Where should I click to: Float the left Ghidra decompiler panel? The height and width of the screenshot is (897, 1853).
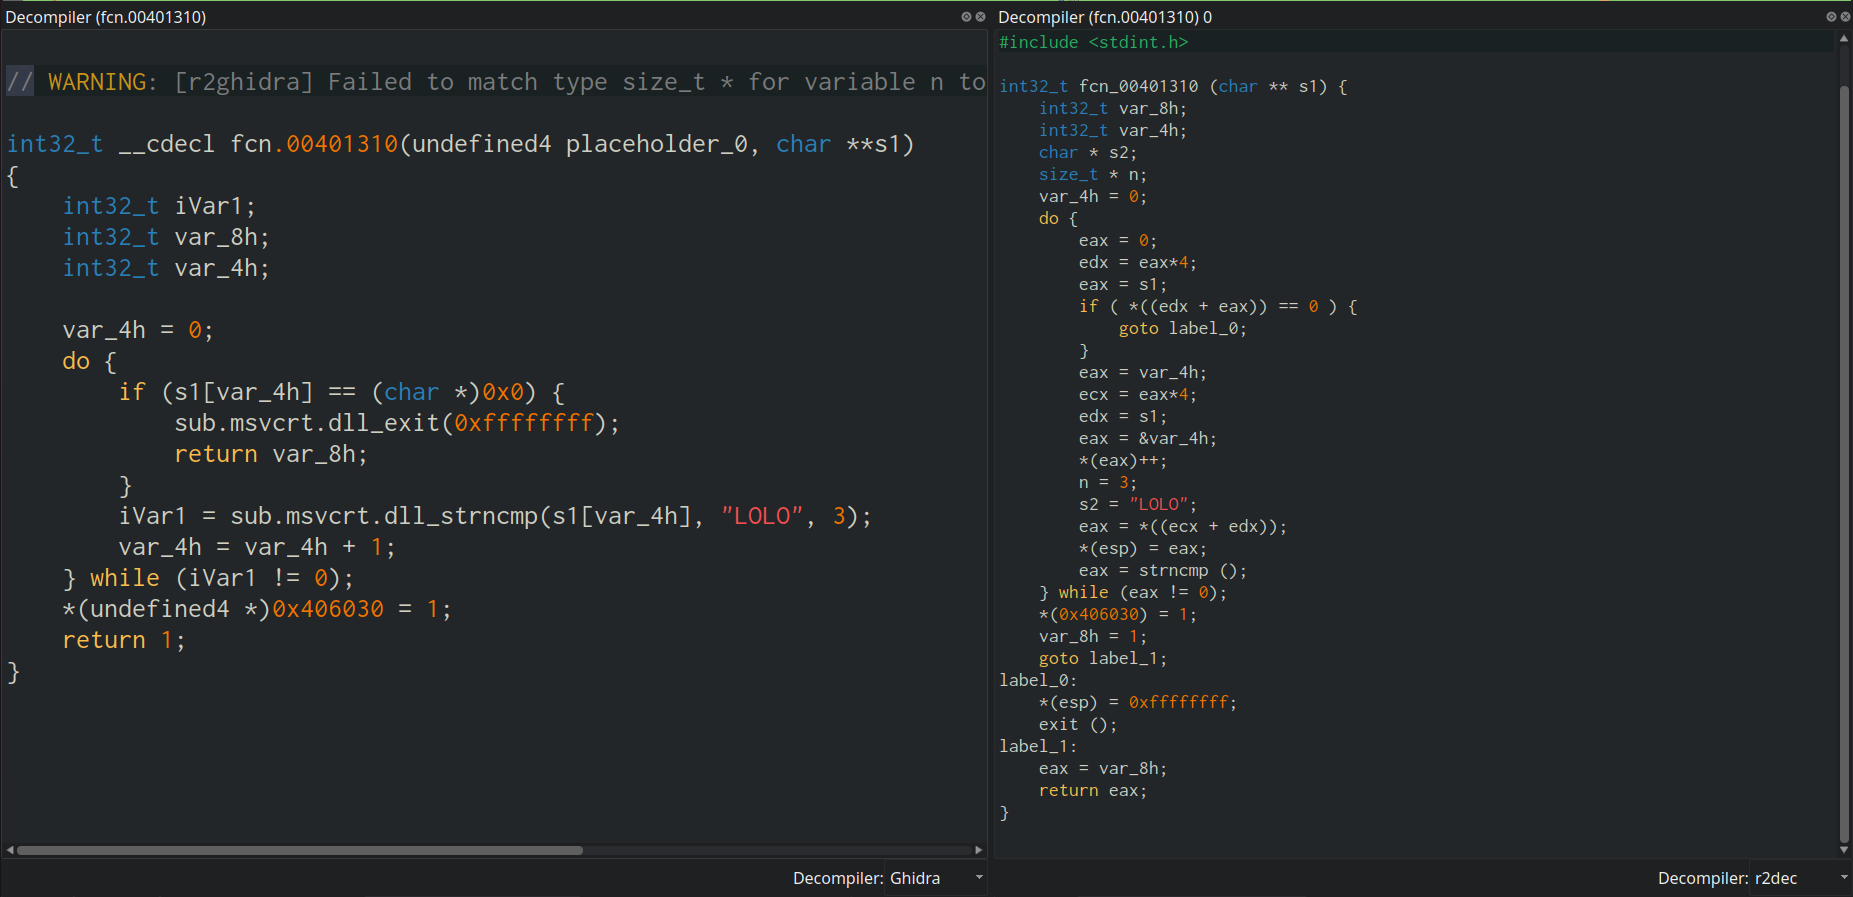click(966, 17)
